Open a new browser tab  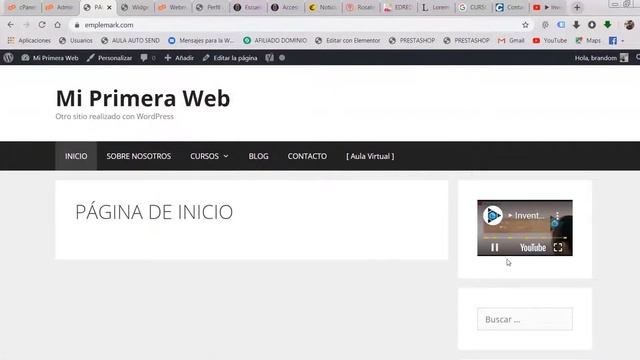click(577, 7)
